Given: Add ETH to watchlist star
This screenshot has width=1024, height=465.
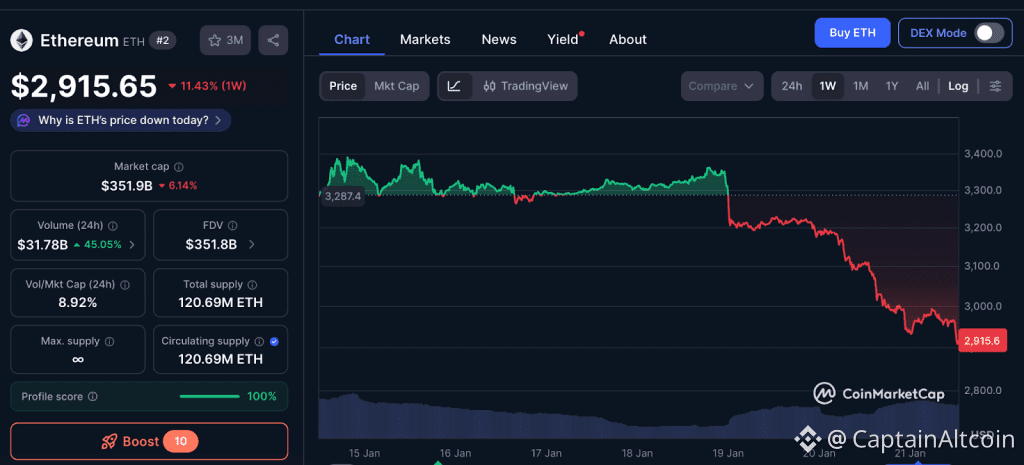Looking at the screenshot, I should [x=215, y=40].
